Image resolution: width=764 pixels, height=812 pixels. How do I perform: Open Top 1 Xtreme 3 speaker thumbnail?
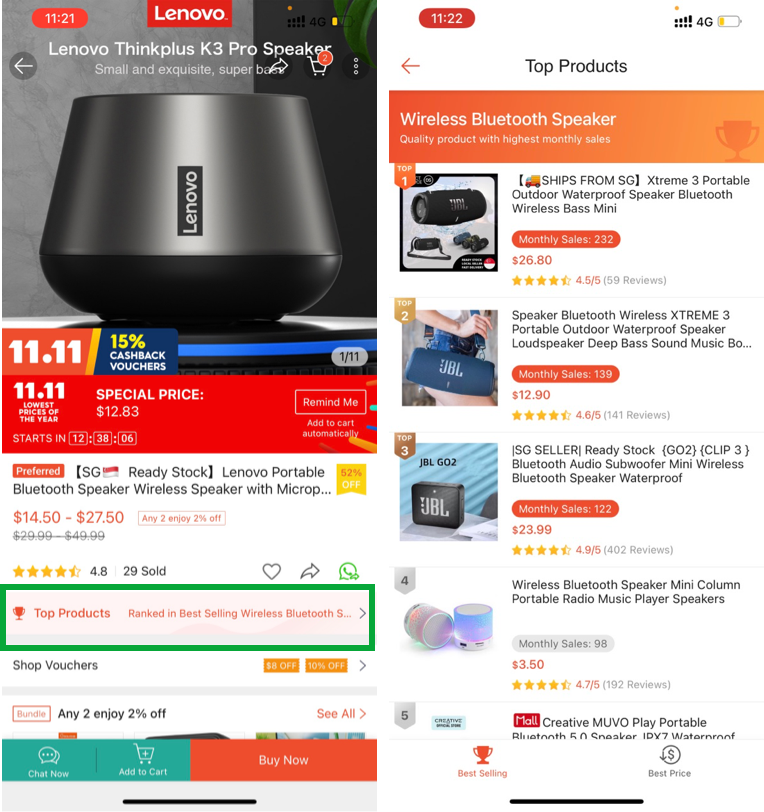tap(449, 222)
